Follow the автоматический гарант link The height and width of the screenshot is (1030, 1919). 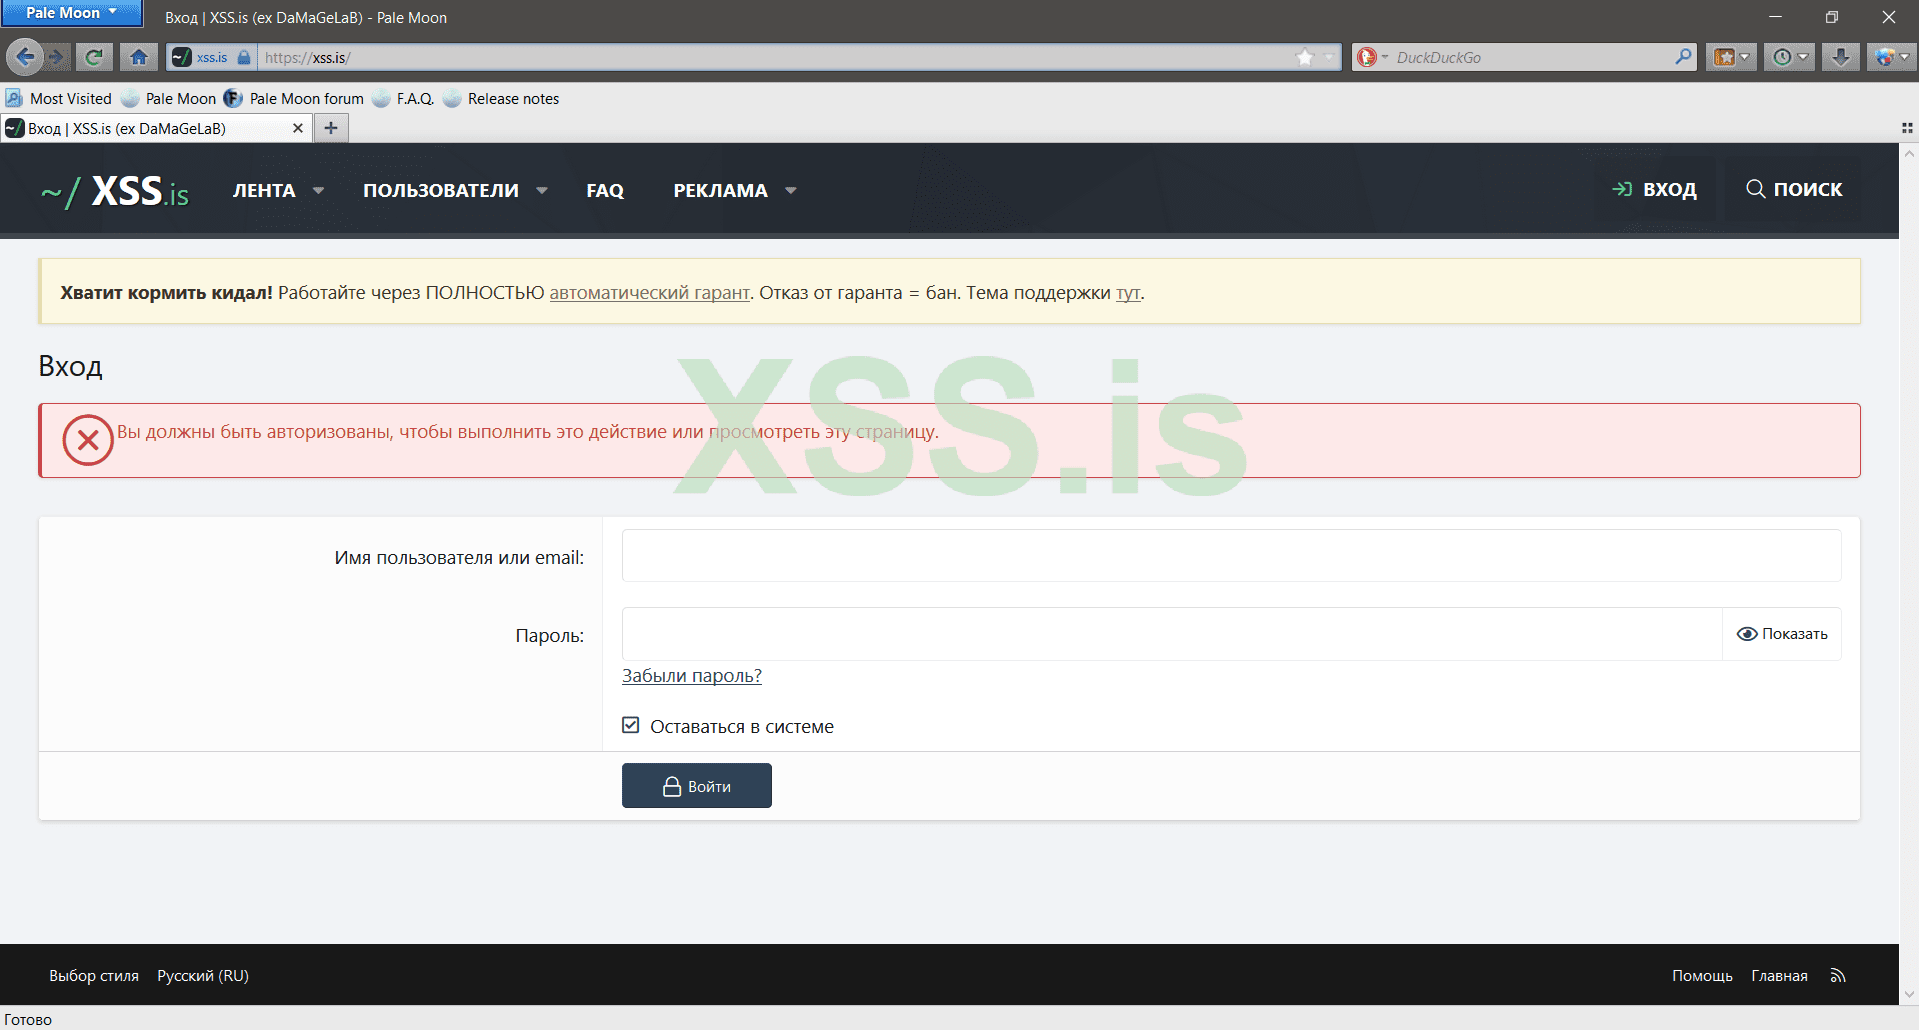coord(649,293)
